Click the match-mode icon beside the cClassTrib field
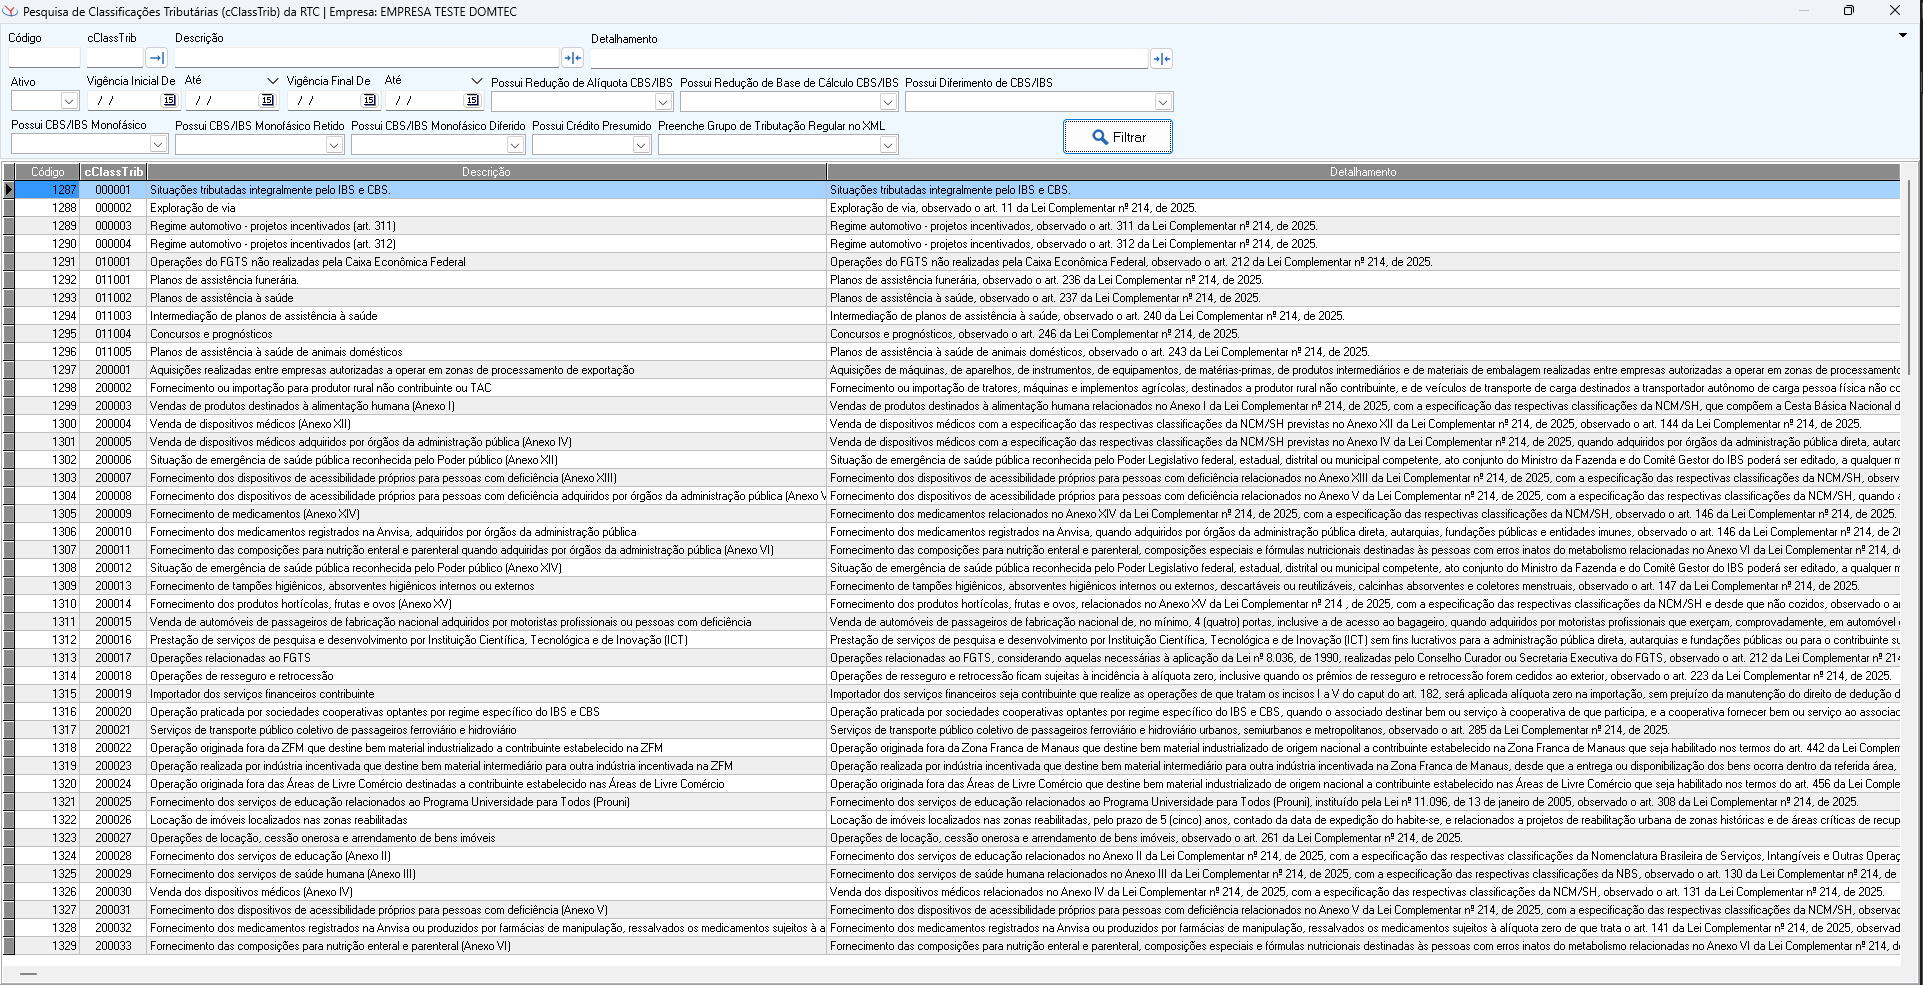This screenshot has width=1923, height=985. 156,58
